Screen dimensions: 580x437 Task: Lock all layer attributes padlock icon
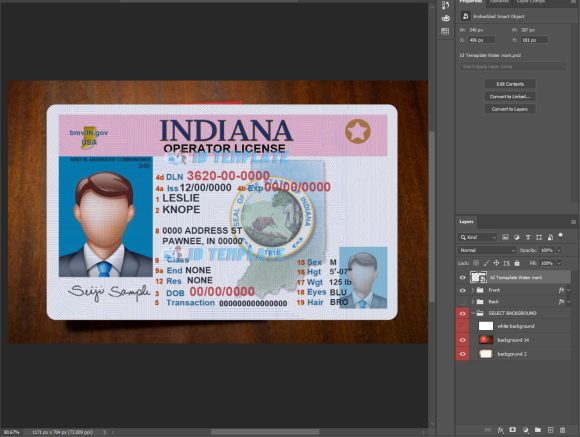[517, 263]
